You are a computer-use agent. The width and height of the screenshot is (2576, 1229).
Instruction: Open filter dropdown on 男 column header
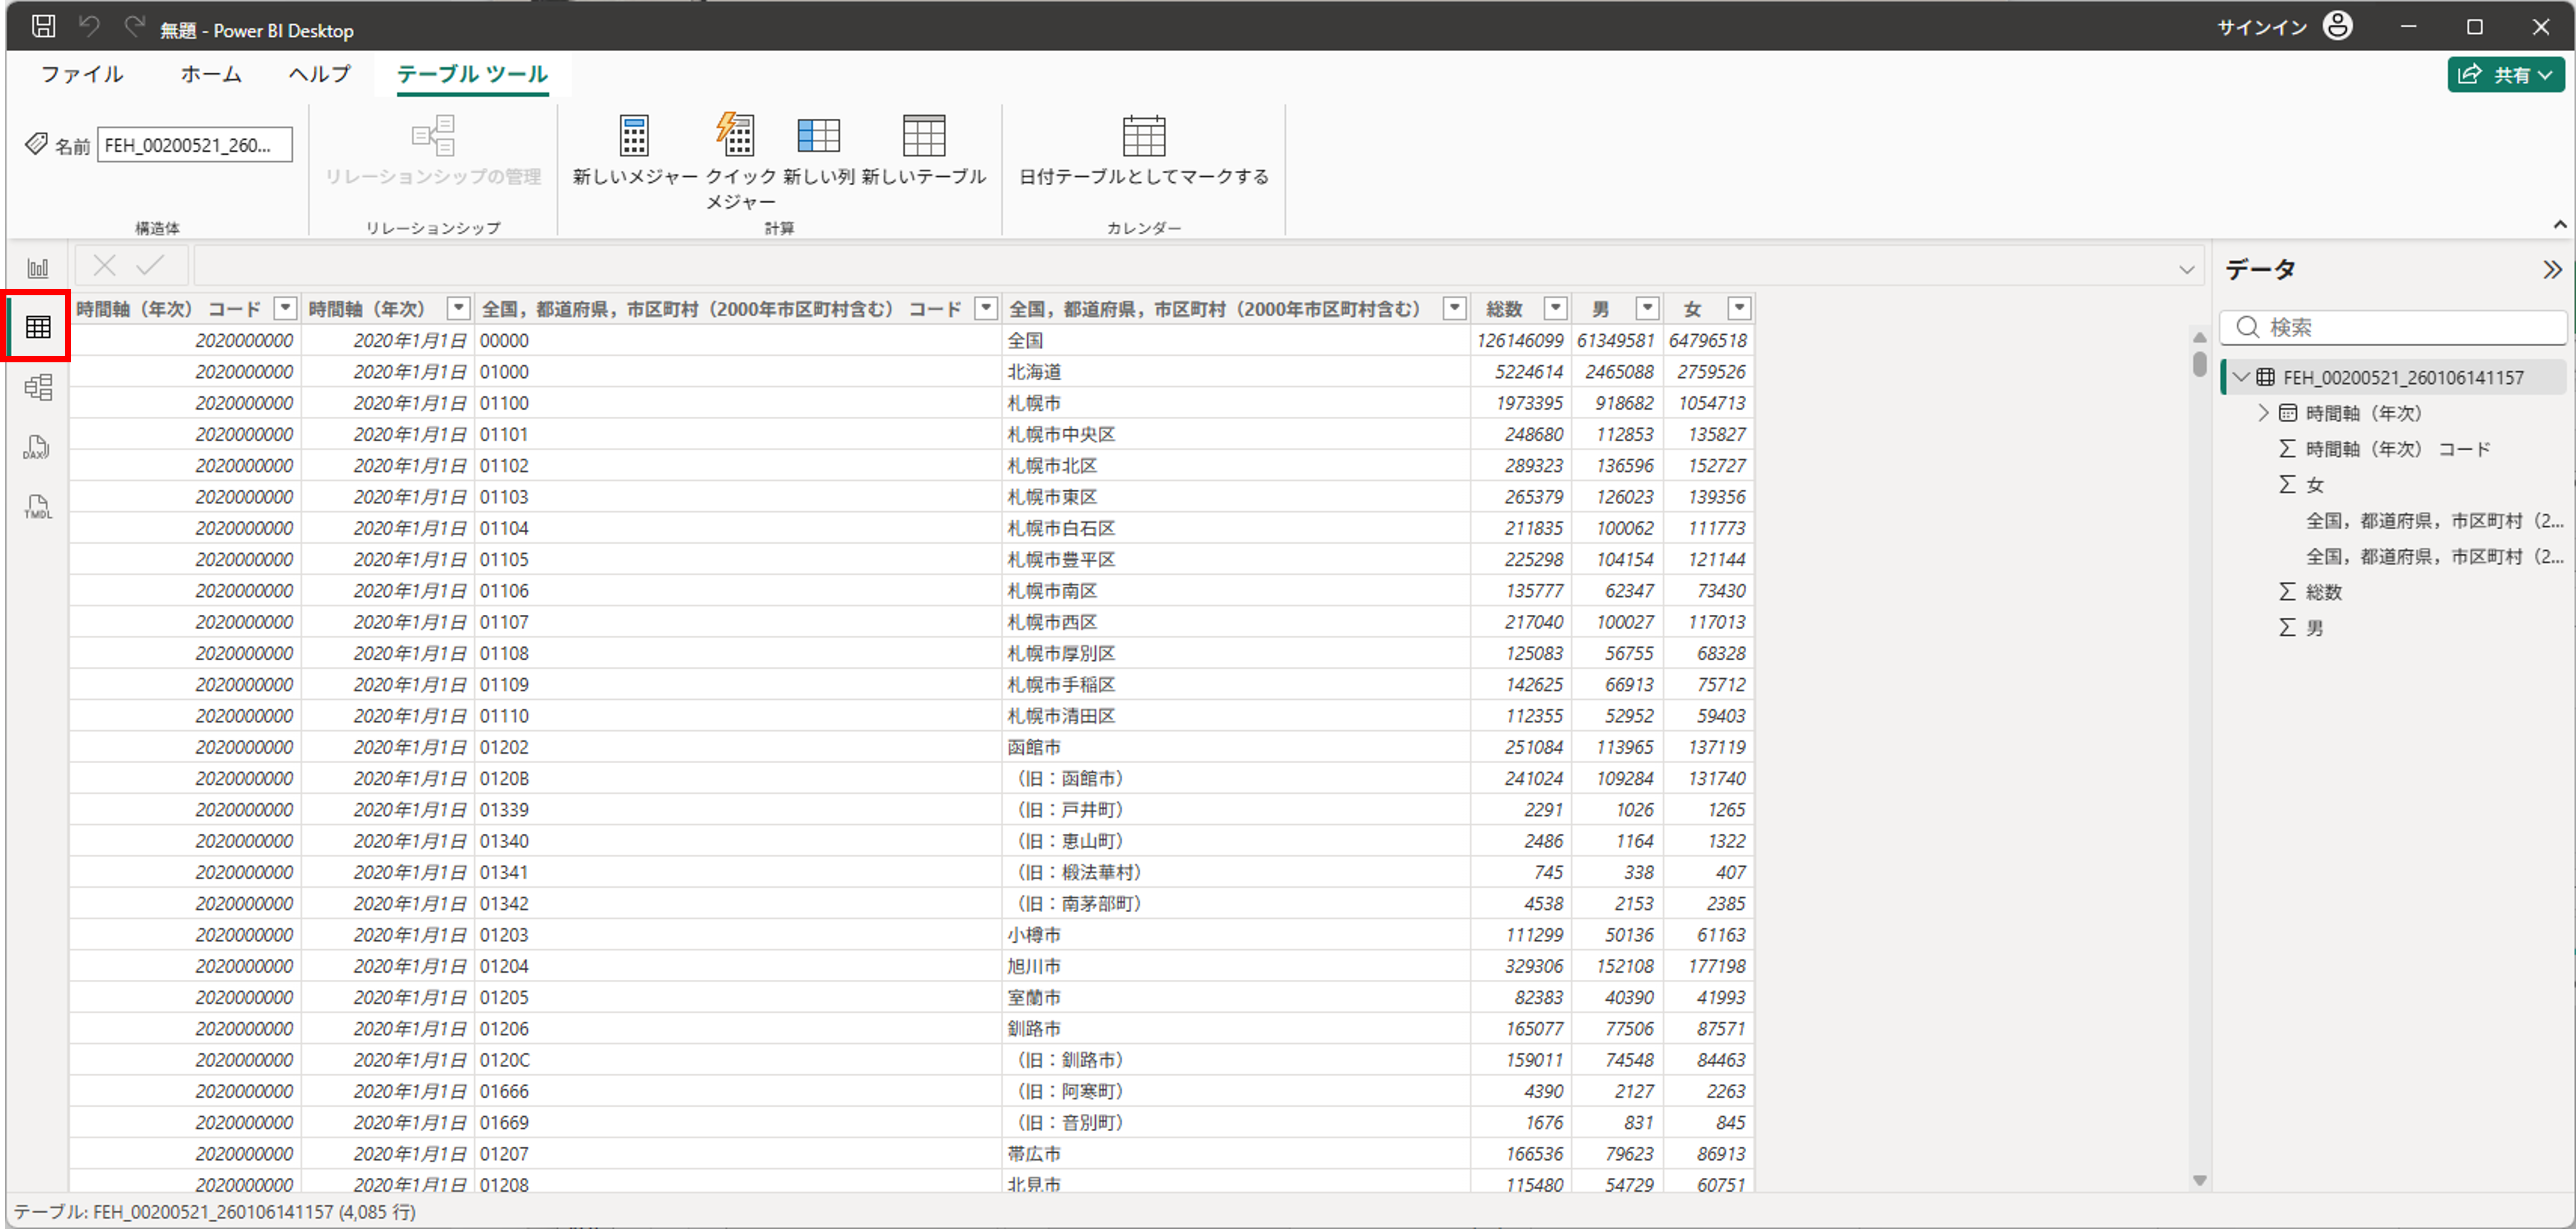(1647, 308)
